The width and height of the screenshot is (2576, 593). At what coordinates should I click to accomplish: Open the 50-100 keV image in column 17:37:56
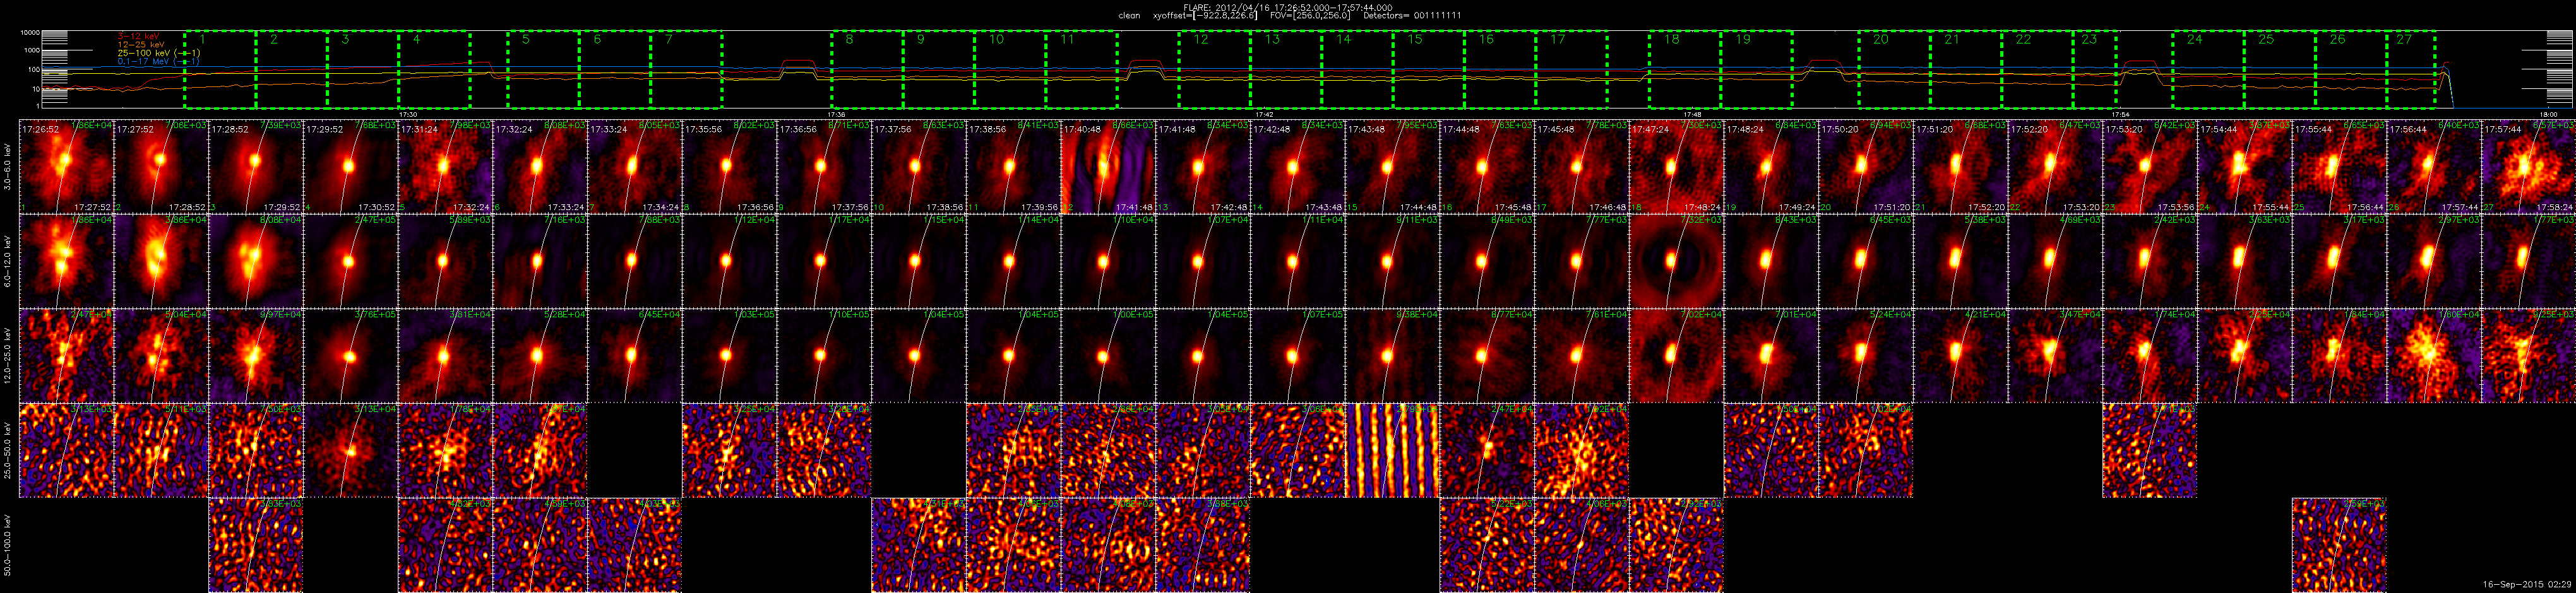pyautogui.click(x=918, y=545)
